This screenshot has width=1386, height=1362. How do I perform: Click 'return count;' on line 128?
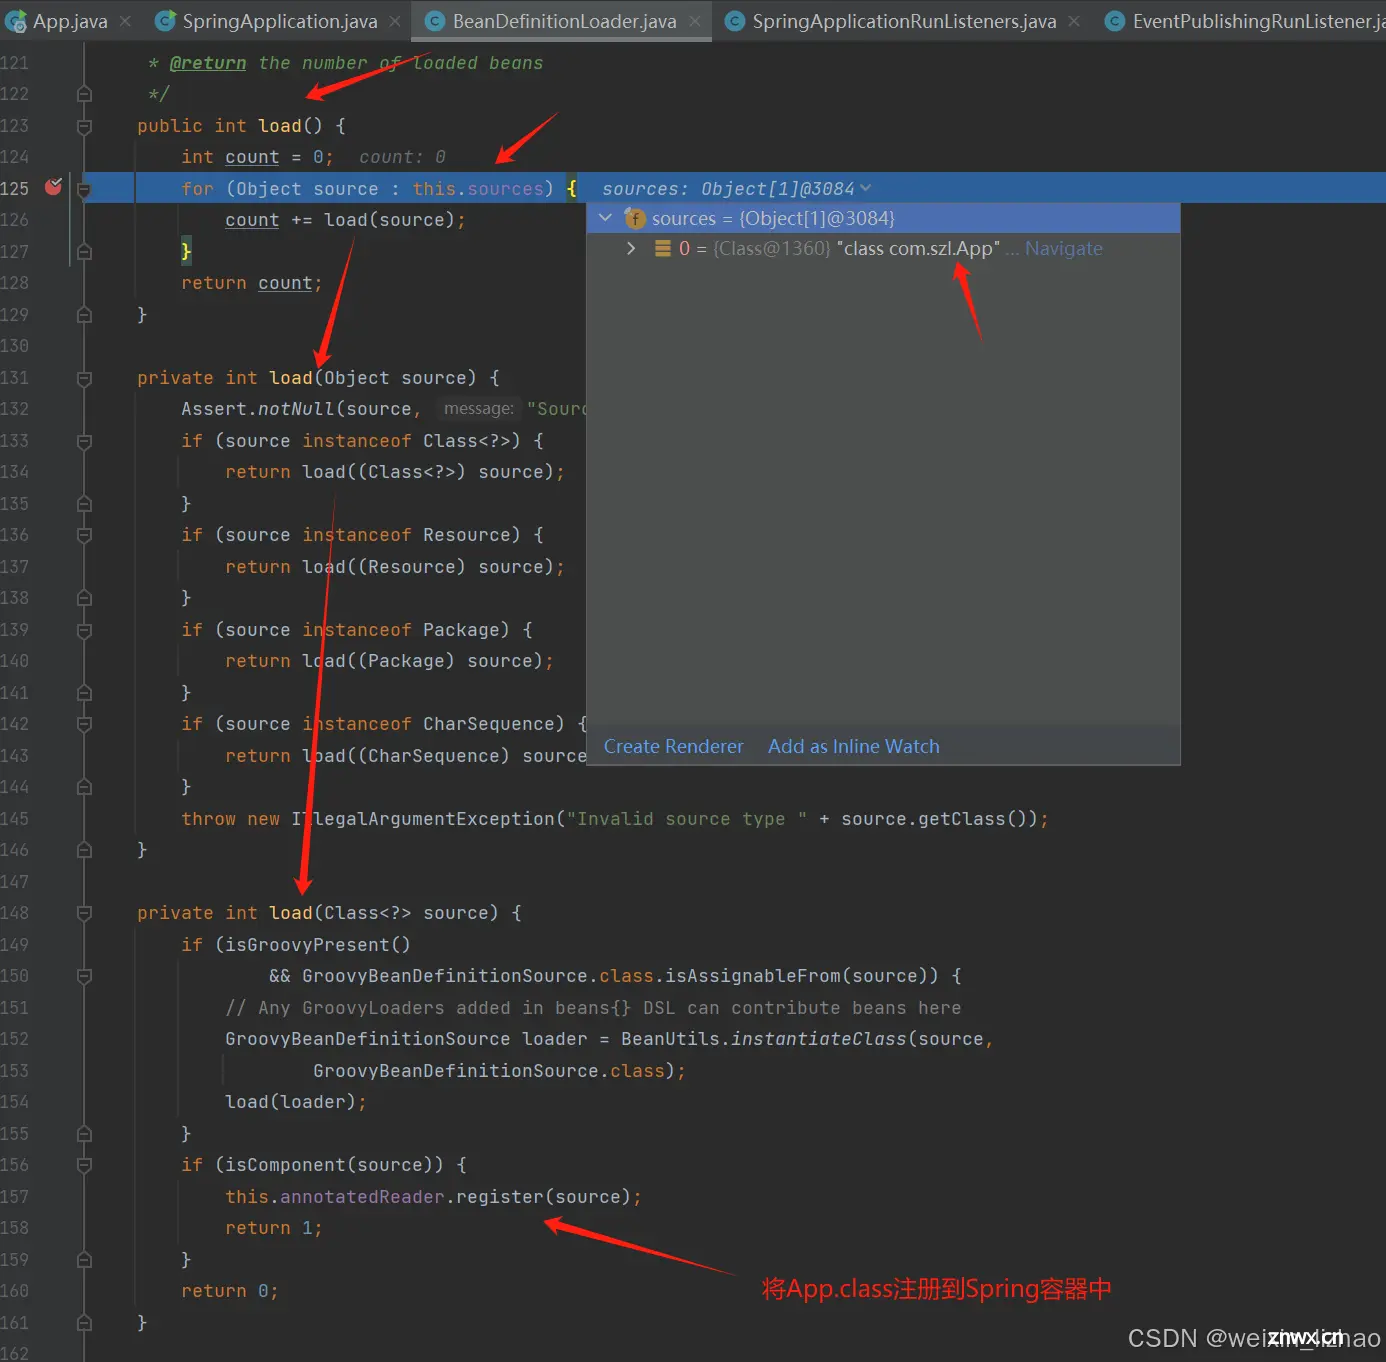[252, 283]
